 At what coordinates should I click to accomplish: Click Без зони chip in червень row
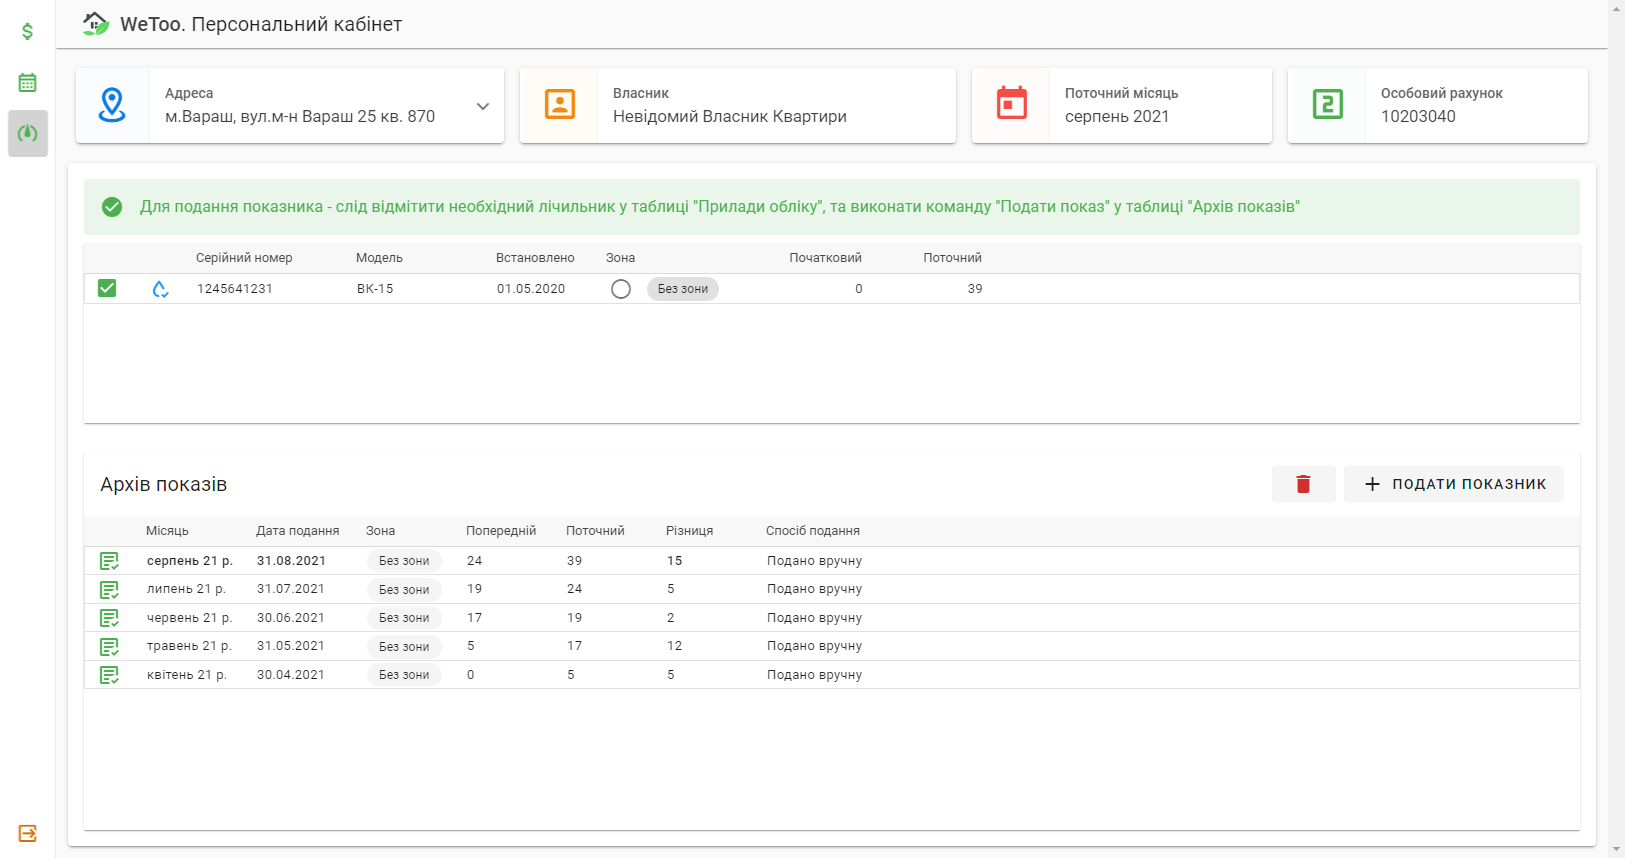tap(404, 618)
